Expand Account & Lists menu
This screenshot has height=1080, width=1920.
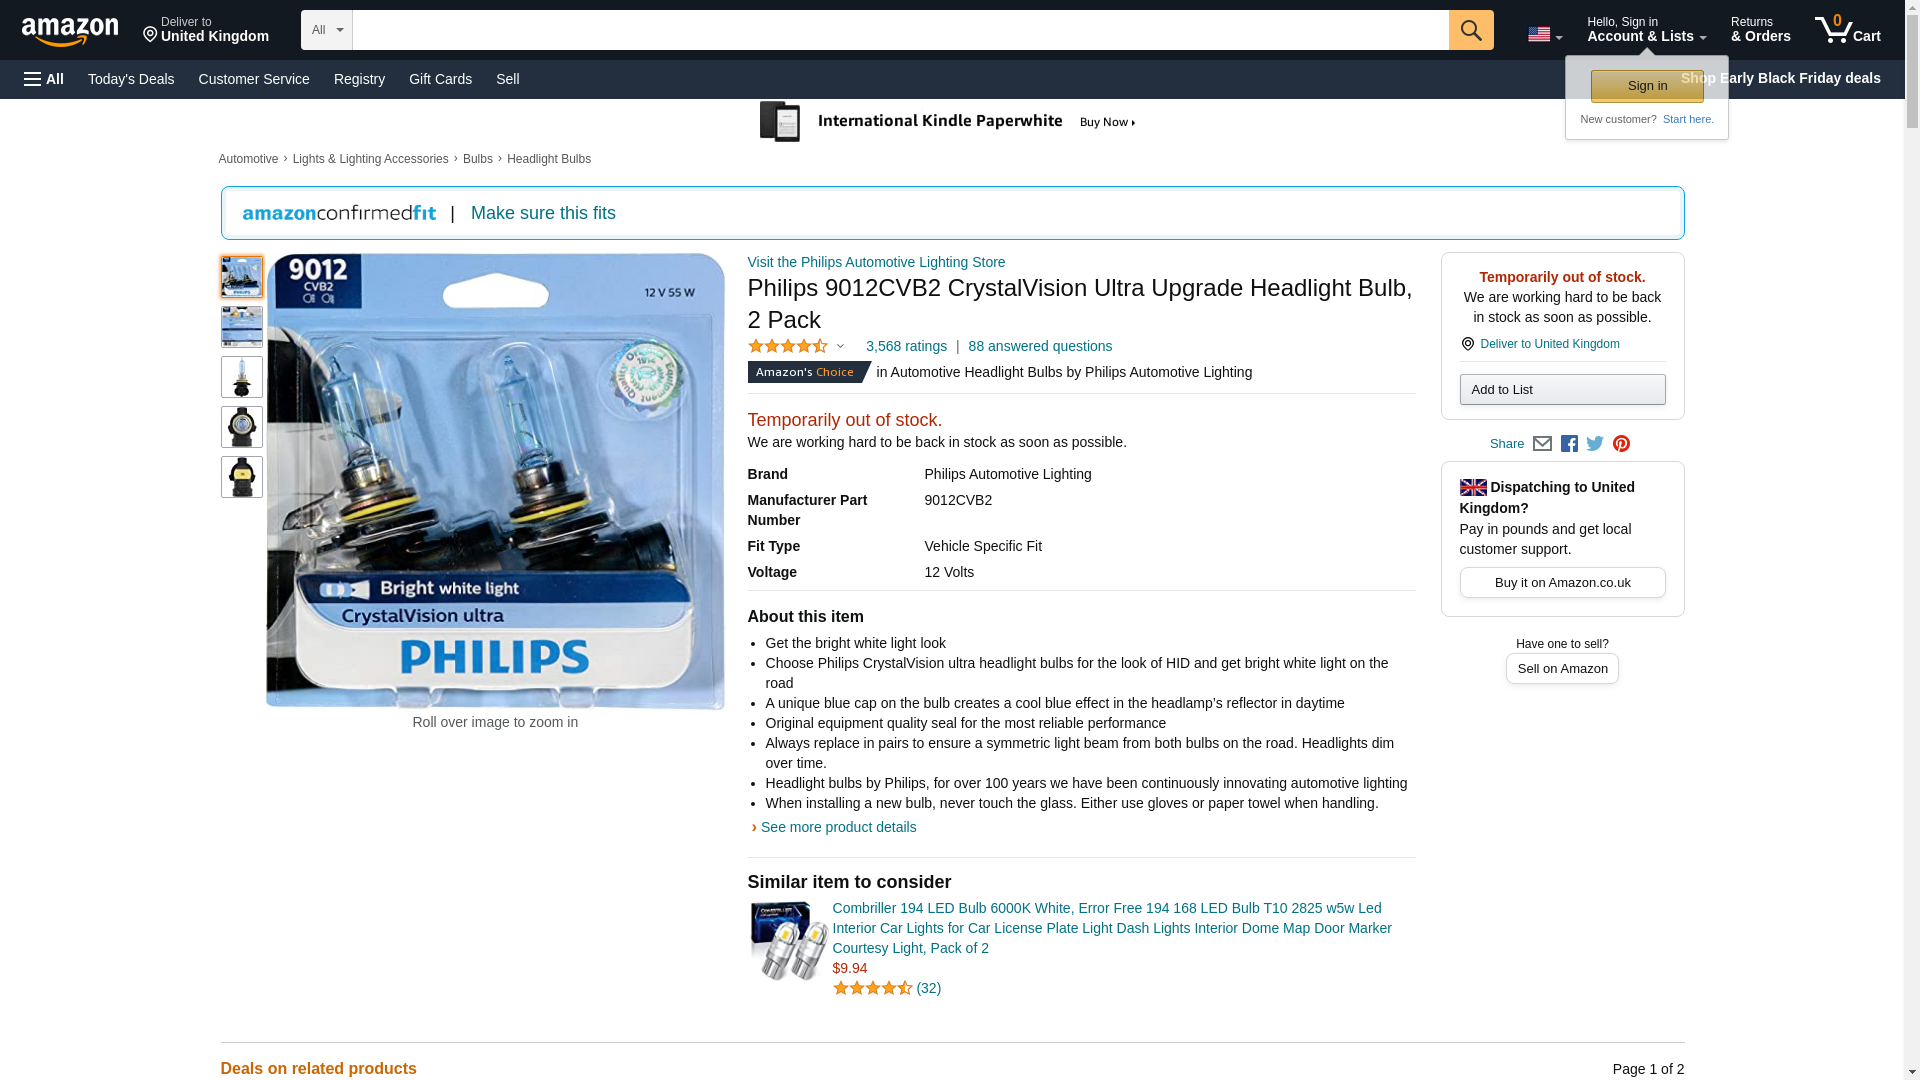pos(1646,29)
